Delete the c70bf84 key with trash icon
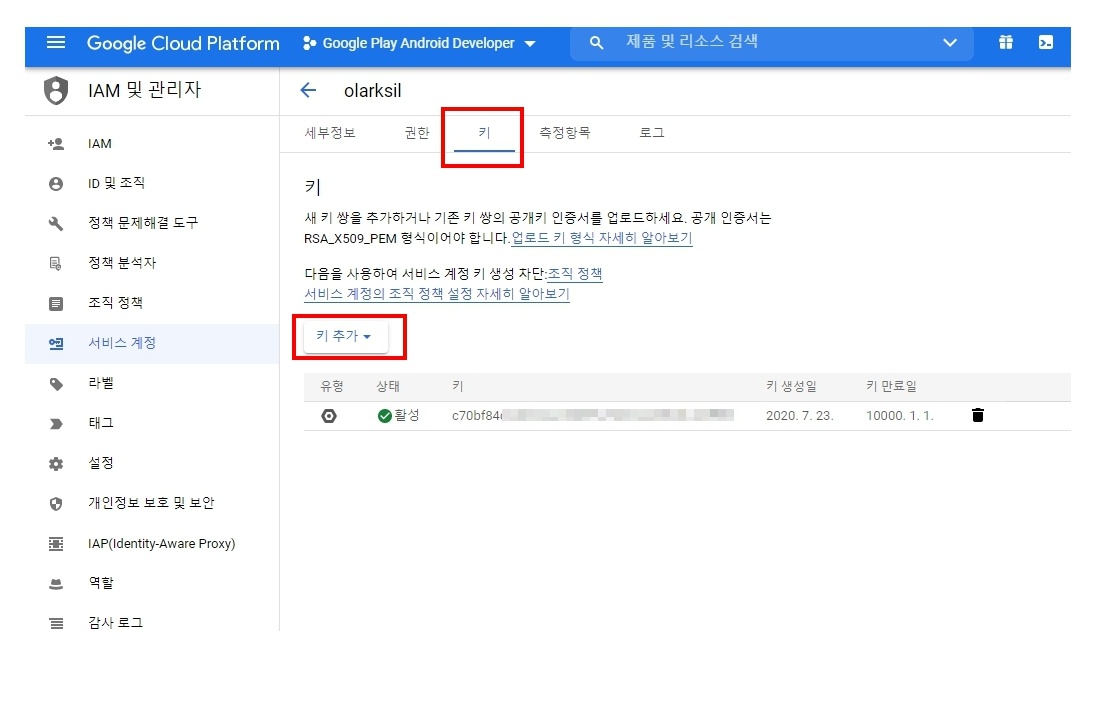This screenshot has height=704, width=1100. 977,415
